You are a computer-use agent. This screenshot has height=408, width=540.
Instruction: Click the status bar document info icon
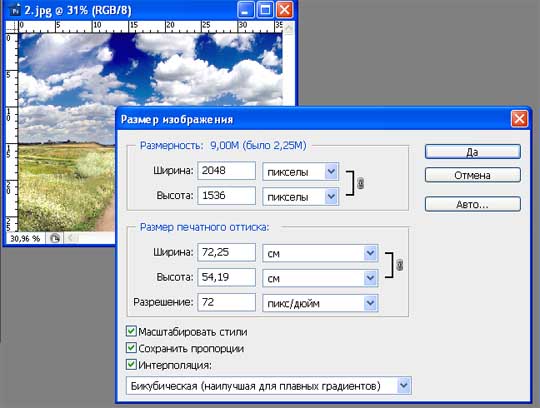[x=54, y=238]
